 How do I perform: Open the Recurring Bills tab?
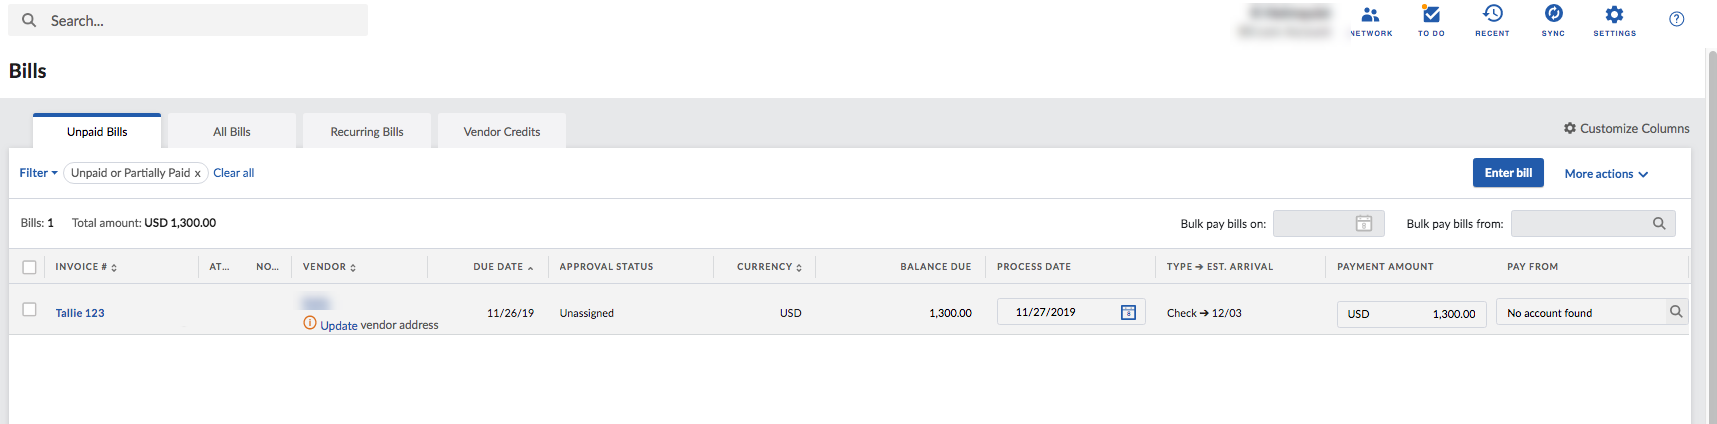[x=367, y=132]
